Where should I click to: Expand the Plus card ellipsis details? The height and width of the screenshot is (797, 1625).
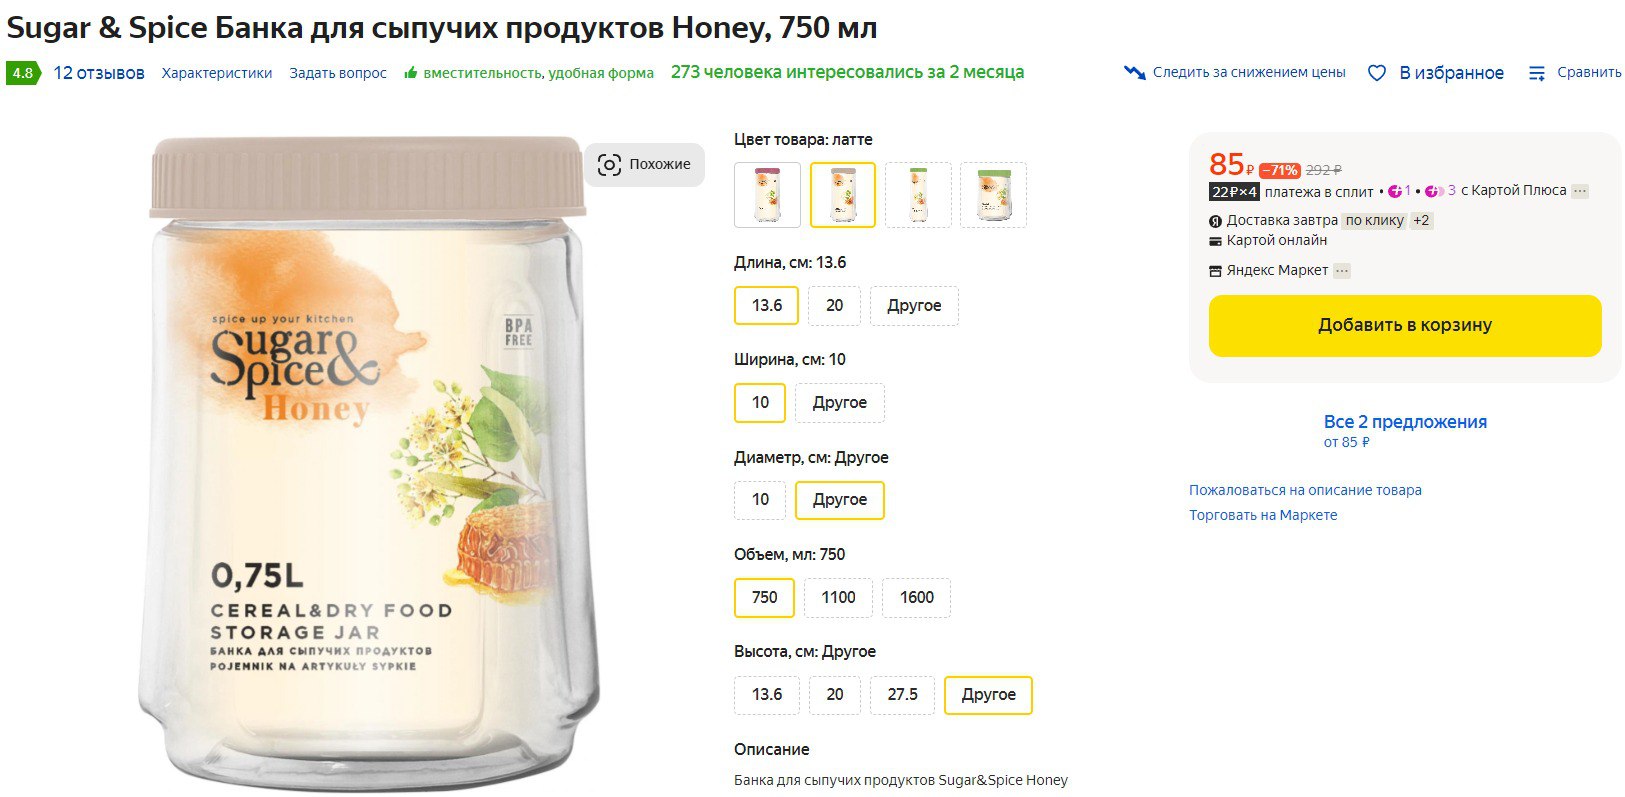coord(1579,191)
